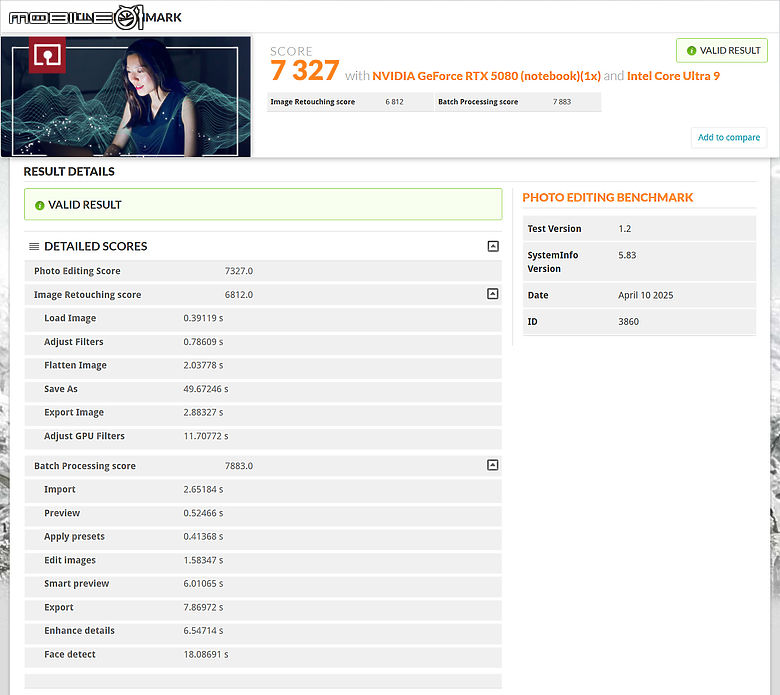Open the NVIDIA GeForce RTX 5080 (notebook) link

487,76
